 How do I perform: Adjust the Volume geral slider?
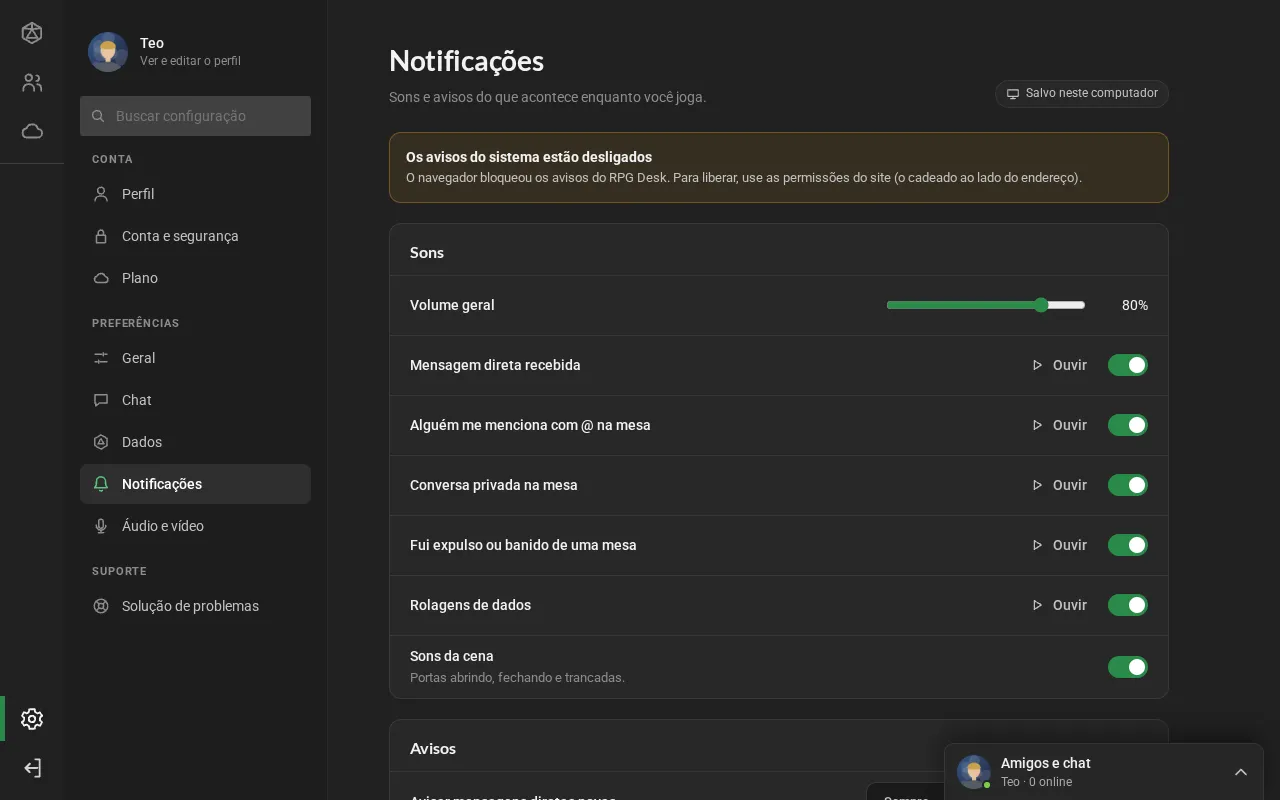(x=986, y=305)
